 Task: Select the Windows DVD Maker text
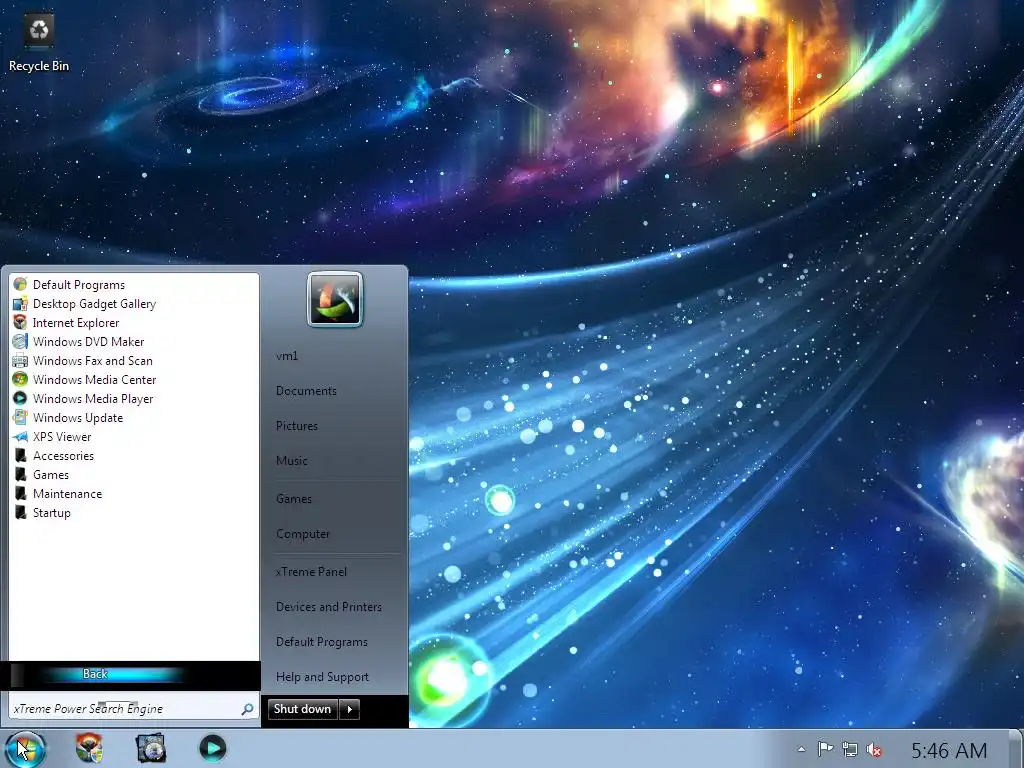point(89,342)
